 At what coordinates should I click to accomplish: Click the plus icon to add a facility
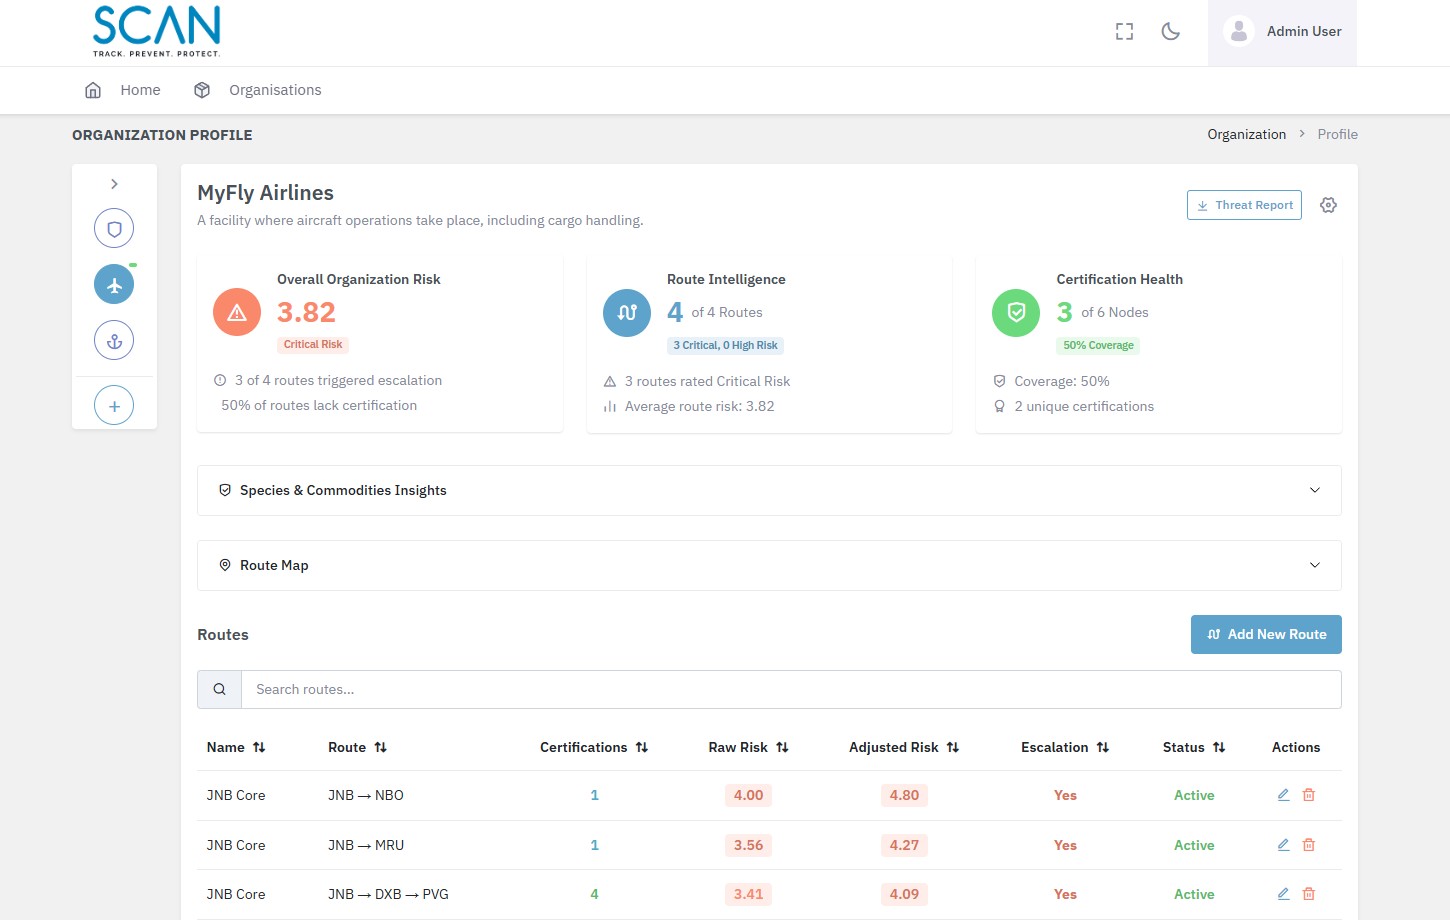click(x=113, y=404)
